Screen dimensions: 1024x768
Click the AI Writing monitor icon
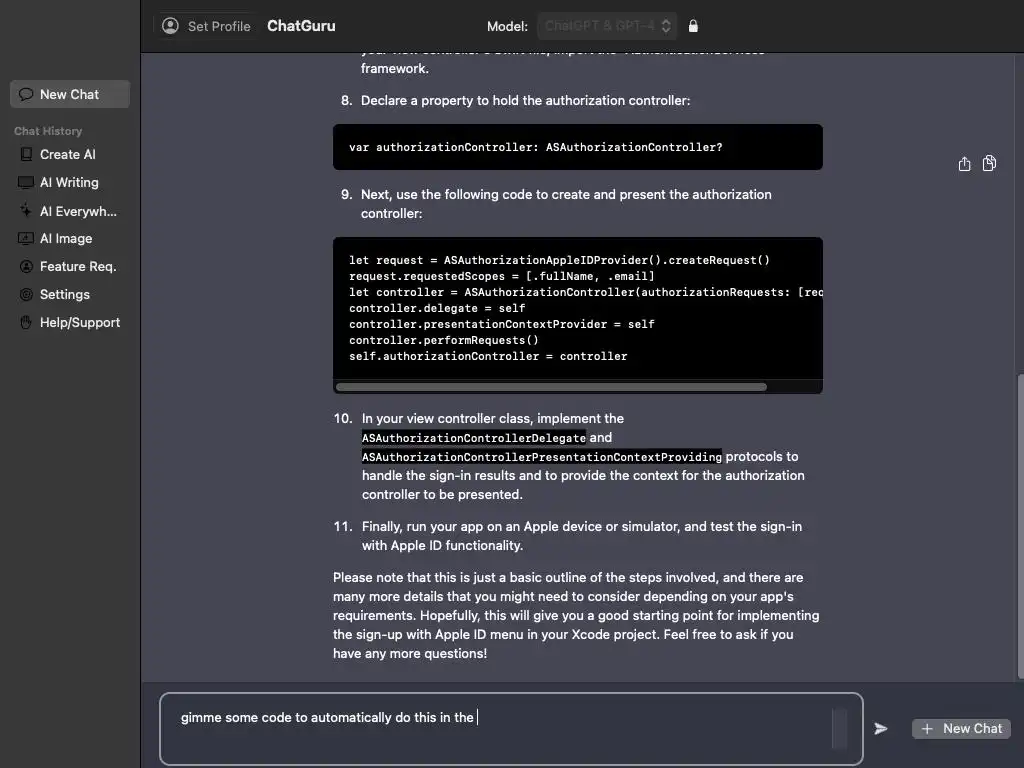tap(26, 182)
